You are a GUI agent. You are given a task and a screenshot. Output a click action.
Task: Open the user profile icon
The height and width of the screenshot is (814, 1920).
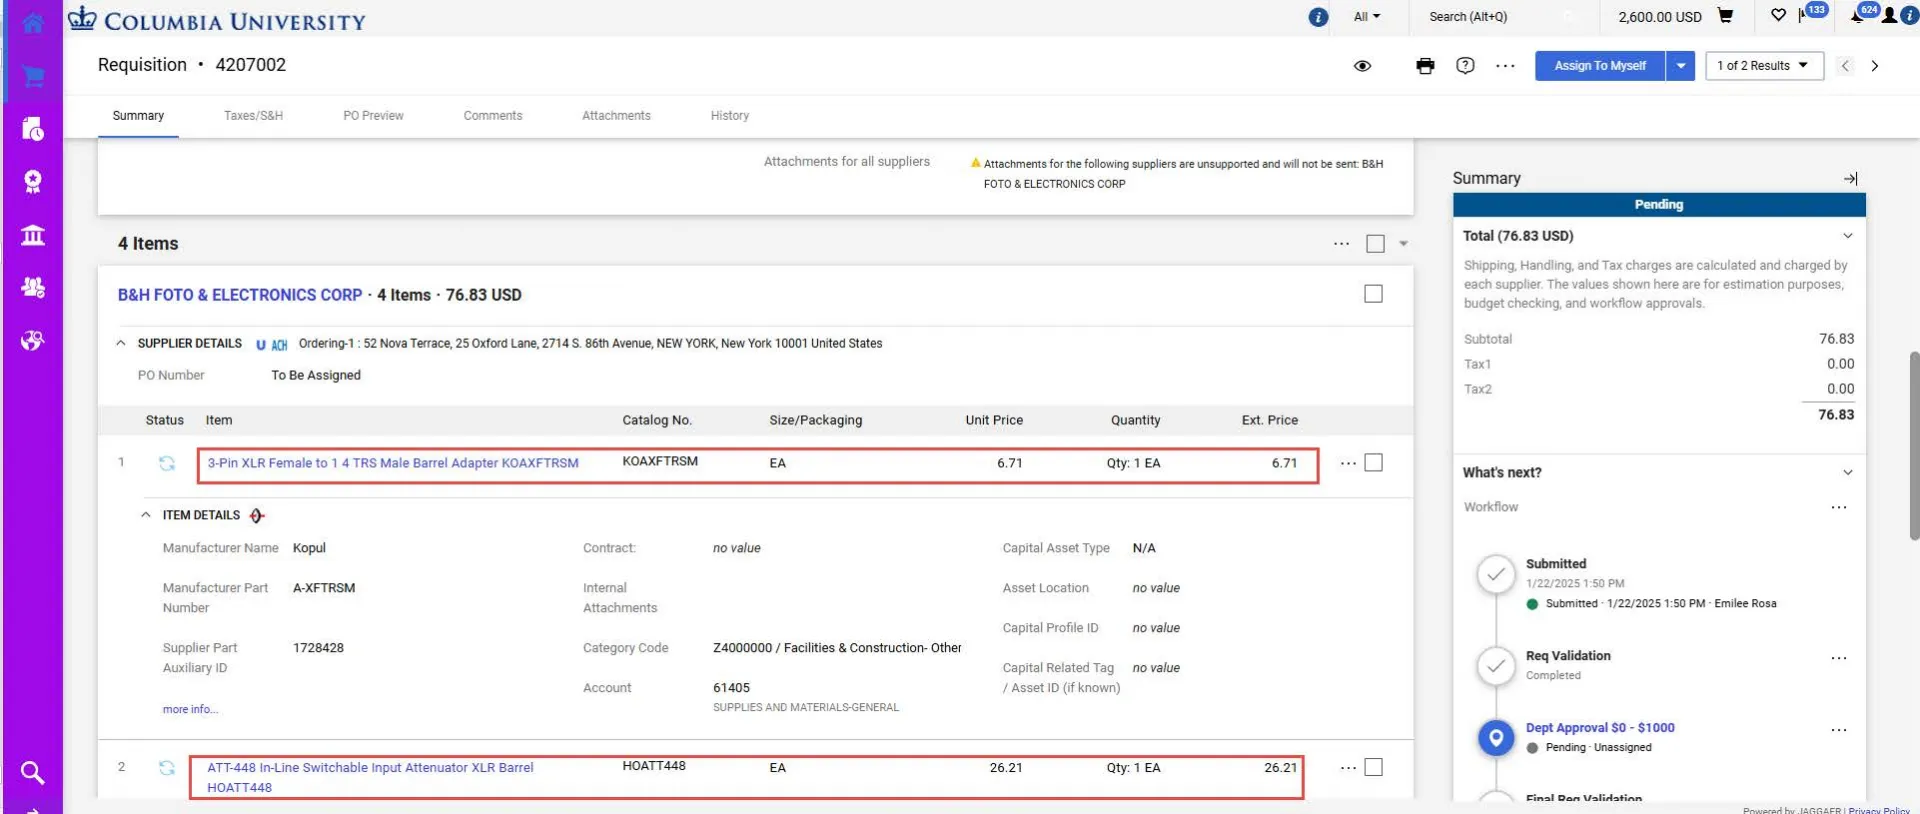click(x=1890, y=16)
